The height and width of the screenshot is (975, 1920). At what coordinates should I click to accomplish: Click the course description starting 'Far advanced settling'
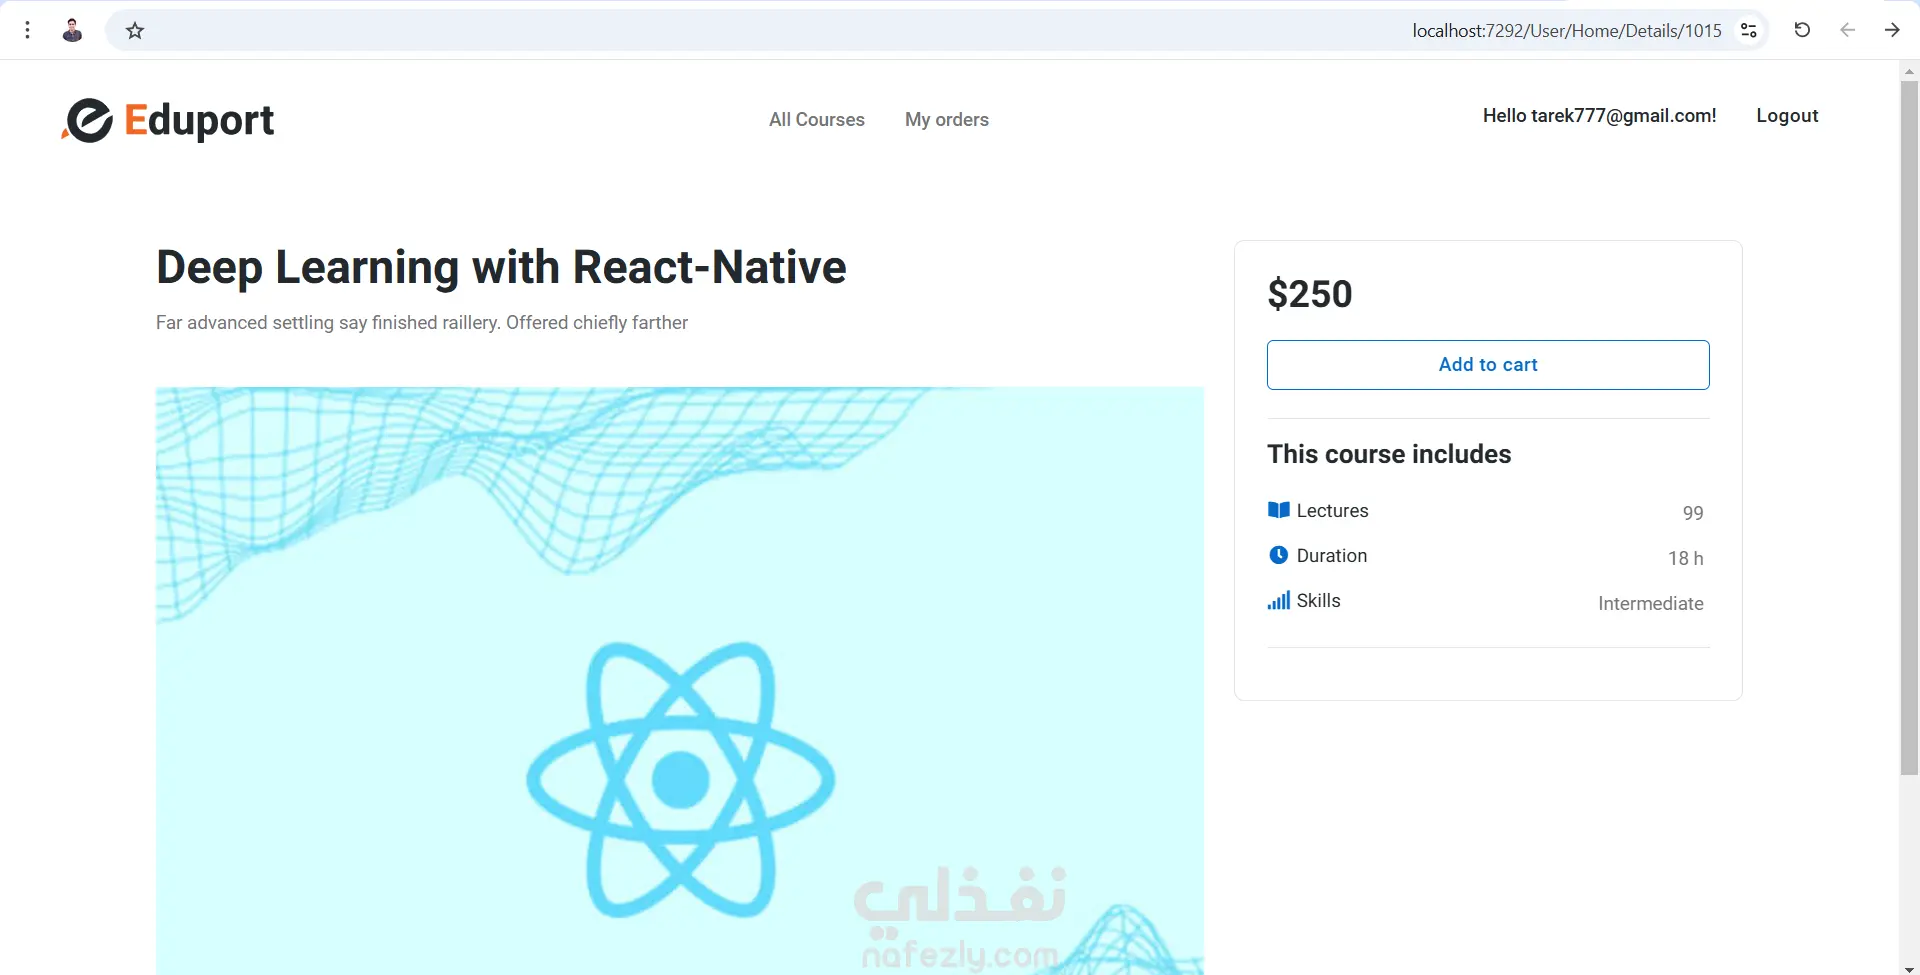pos(422,323)
